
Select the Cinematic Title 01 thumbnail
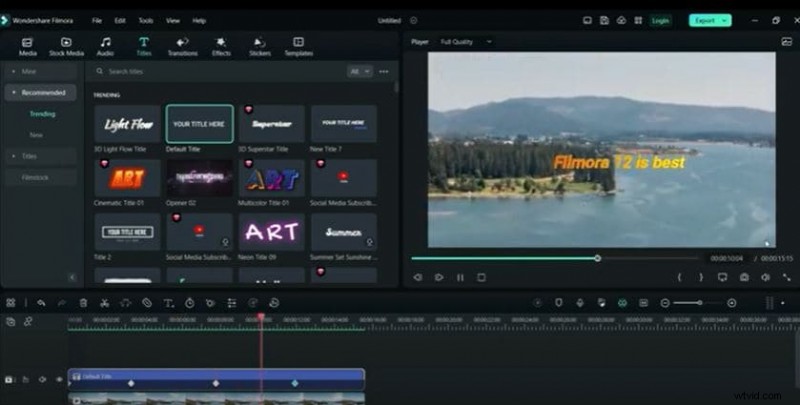tap(127, 178)
